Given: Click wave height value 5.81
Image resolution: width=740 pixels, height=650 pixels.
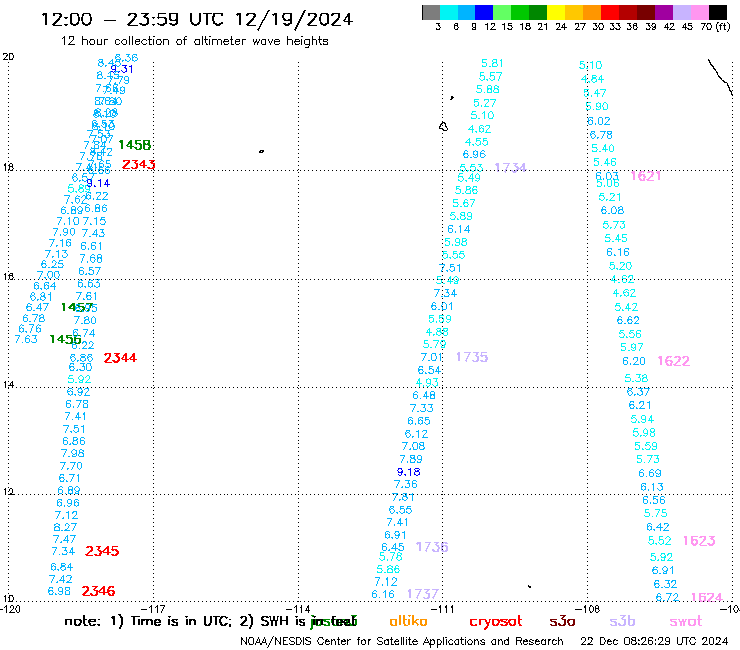Looking at the screenshot, I should click(492, 63).
